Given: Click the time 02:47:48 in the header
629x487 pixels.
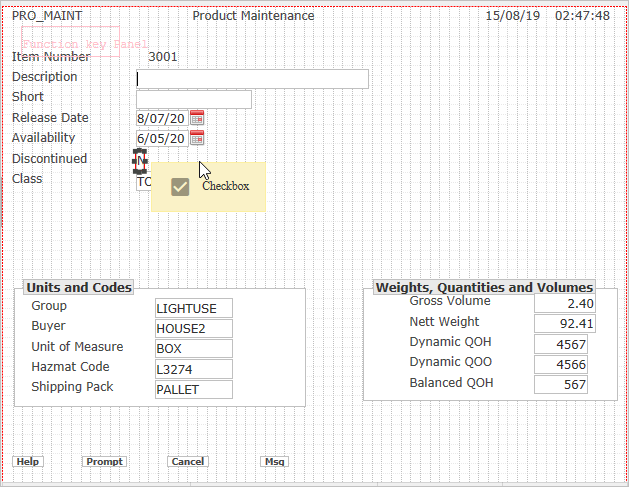Looking at the screenshot, I should tap(582, 16).
